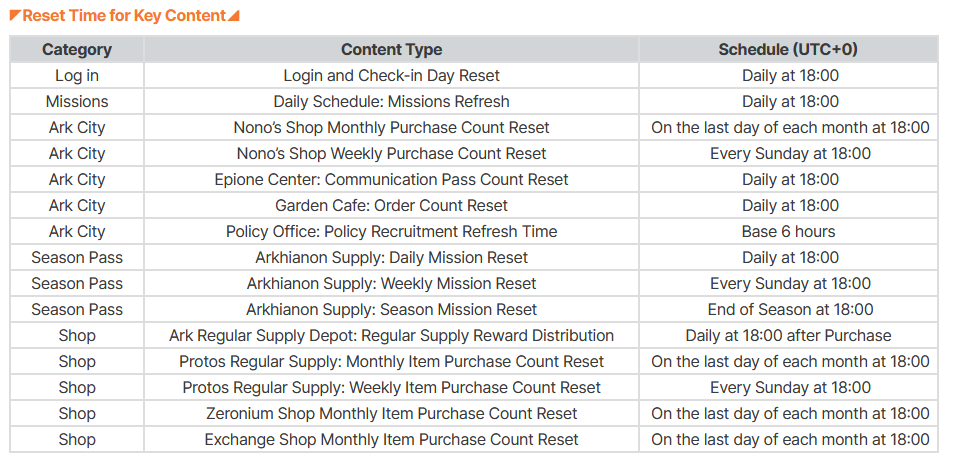Click End of Season at 18:00 cell
954x466 pixels.
pyautogui.click(x=788, y=309)
